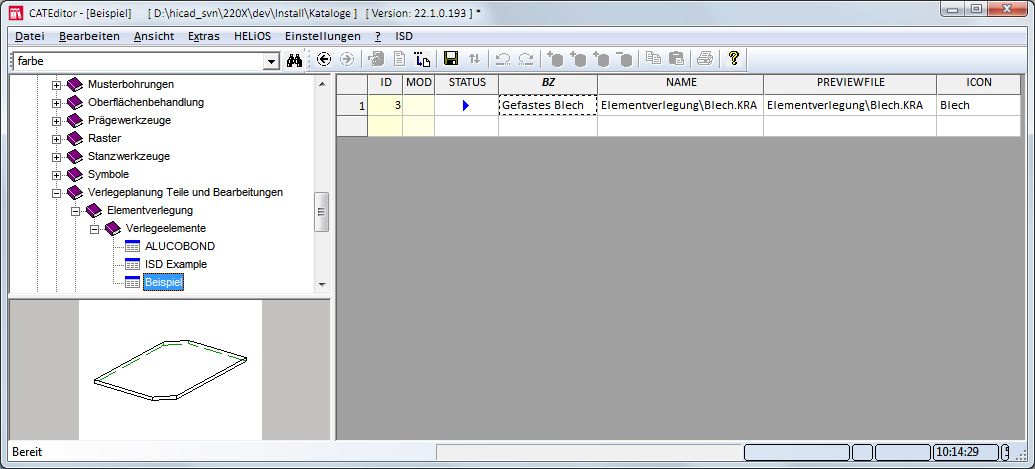
Task: Click the ICON column header
Action: coord(978,84)
